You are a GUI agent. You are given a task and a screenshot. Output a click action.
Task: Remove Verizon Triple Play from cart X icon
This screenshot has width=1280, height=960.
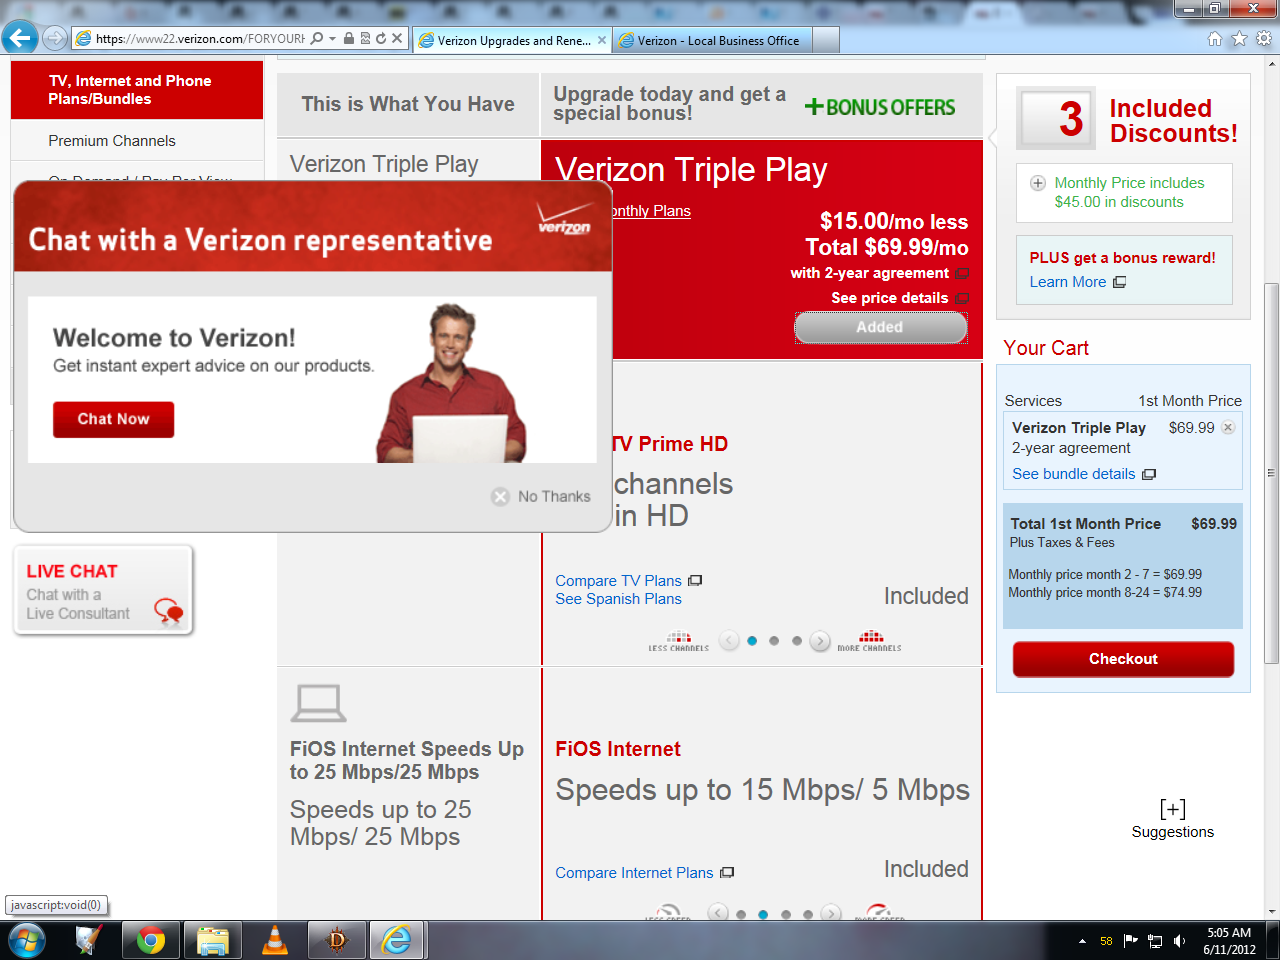[x=1228, y=427]
